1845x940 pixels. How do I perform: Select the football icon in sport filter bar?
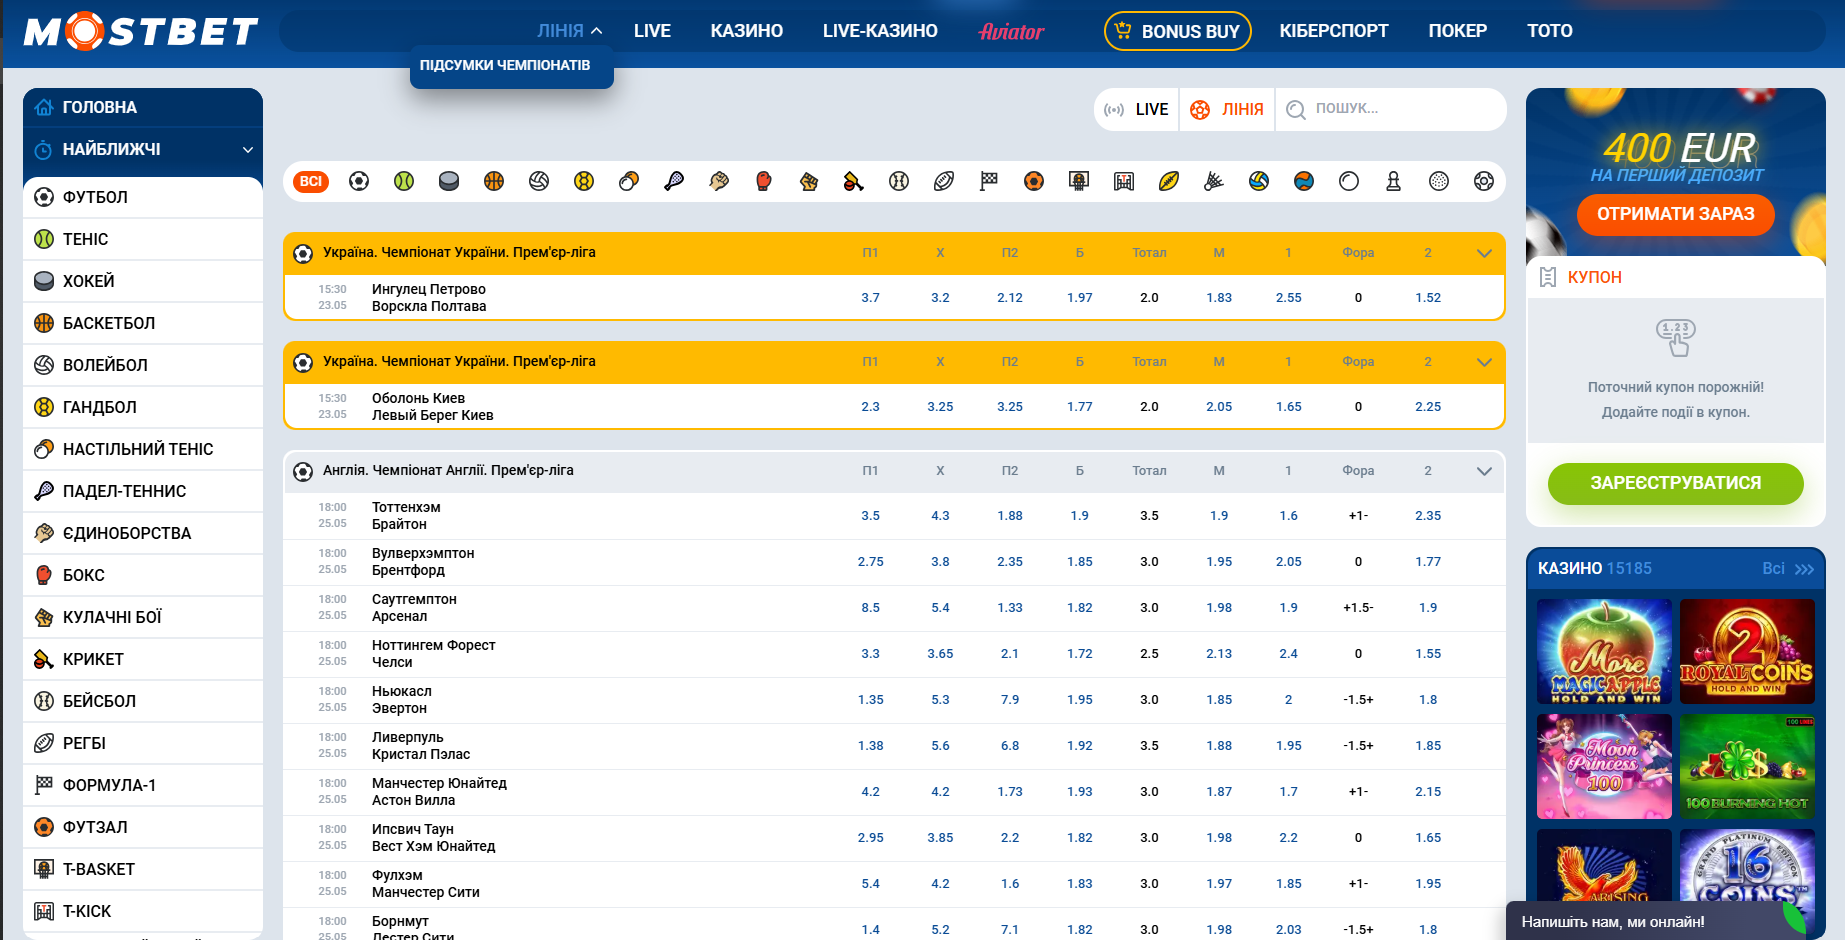coord(359,181)
